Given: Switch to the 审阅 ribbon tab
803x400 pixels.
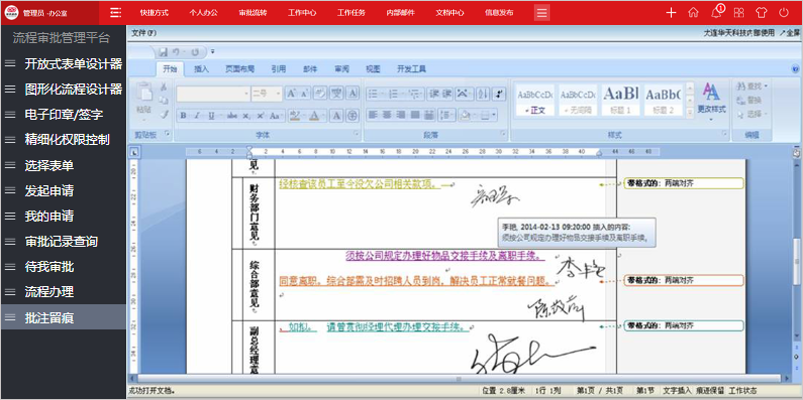Looking at the screenshot, I should tap(342, 69).
